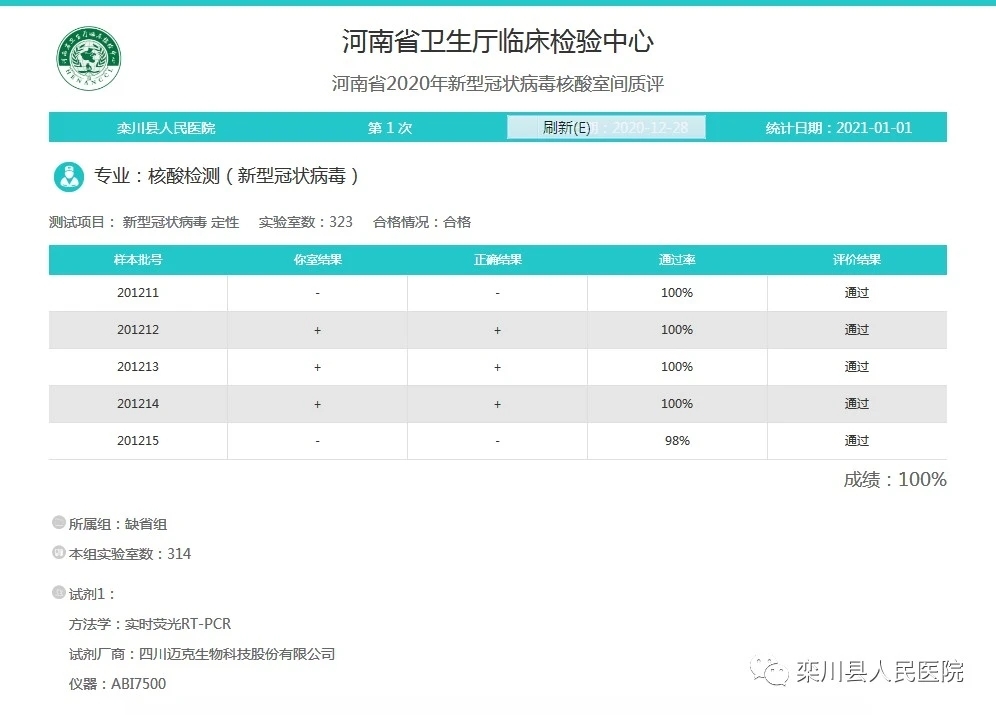996x715 pixels.
Task: Click the teal doctor icon beside 专业
Action: 68,176
